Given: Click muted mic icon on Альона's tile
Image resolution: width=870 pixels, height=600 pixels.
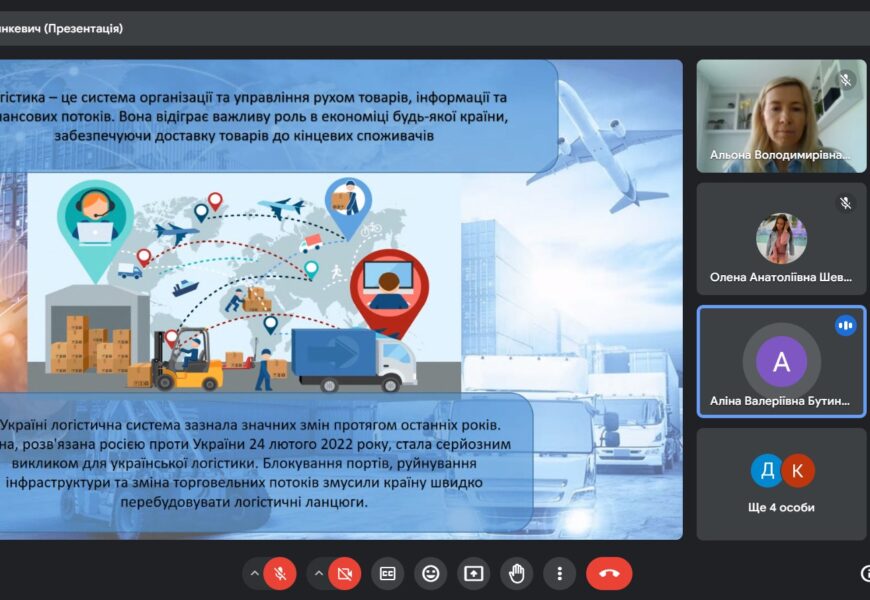Looking at the screenshot, I should tap(846, 80).
